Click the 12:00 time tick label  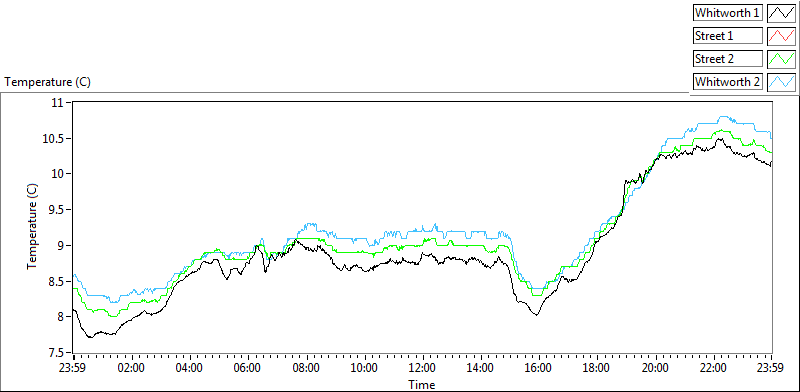[x=422, y=368]
